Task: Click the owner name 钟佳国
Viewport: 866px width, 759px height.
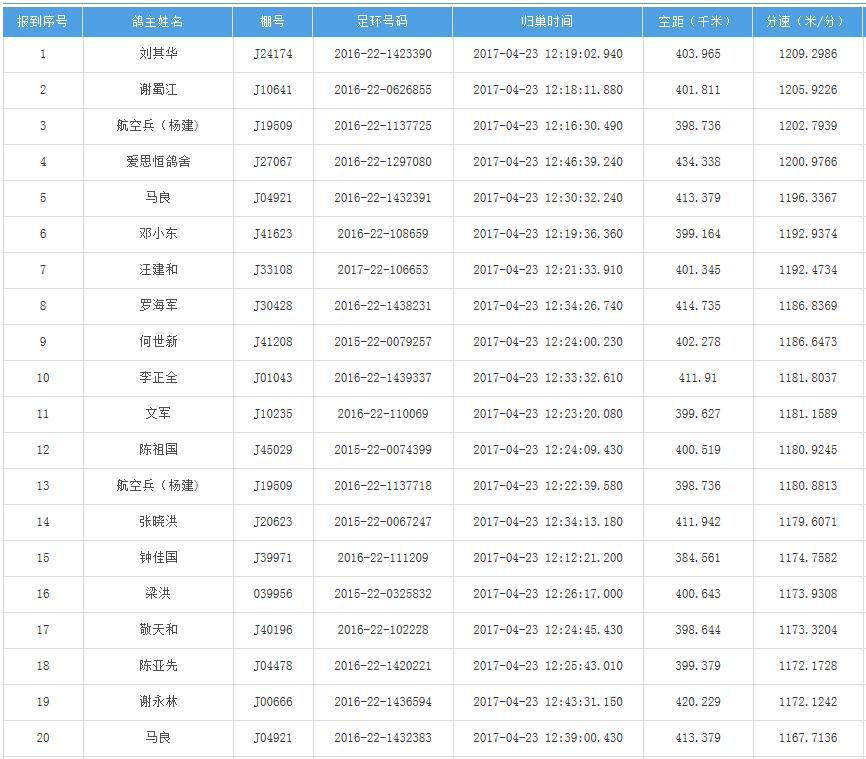Action: [x=157, y=558]
